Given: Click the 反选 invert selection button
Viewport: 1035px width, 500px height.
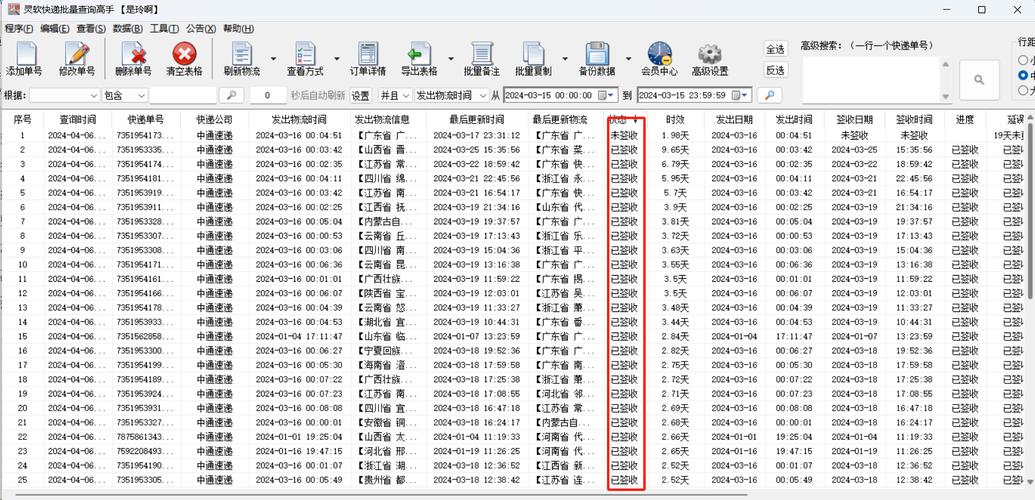Looking at the screenshot, I should point(775,70).
